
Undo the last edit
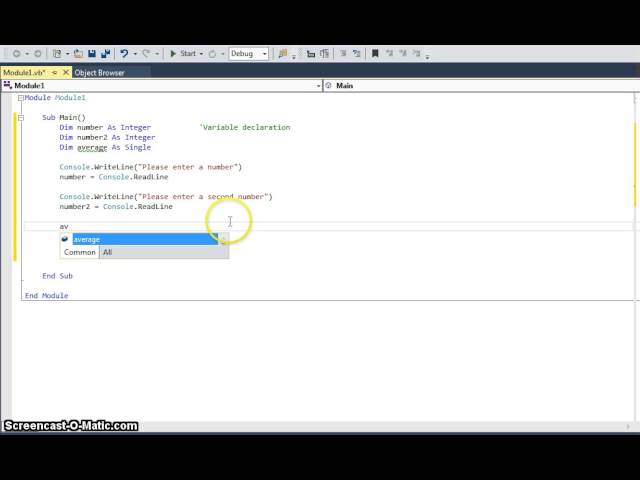(x=124, y=53)
